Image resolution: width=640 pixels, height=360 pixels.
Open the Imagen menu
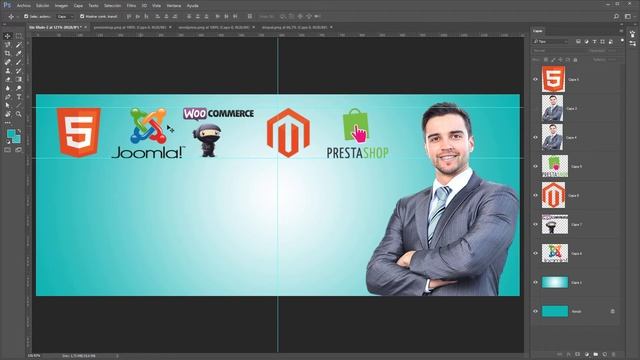pyautogui.click(x=61, y=6)
